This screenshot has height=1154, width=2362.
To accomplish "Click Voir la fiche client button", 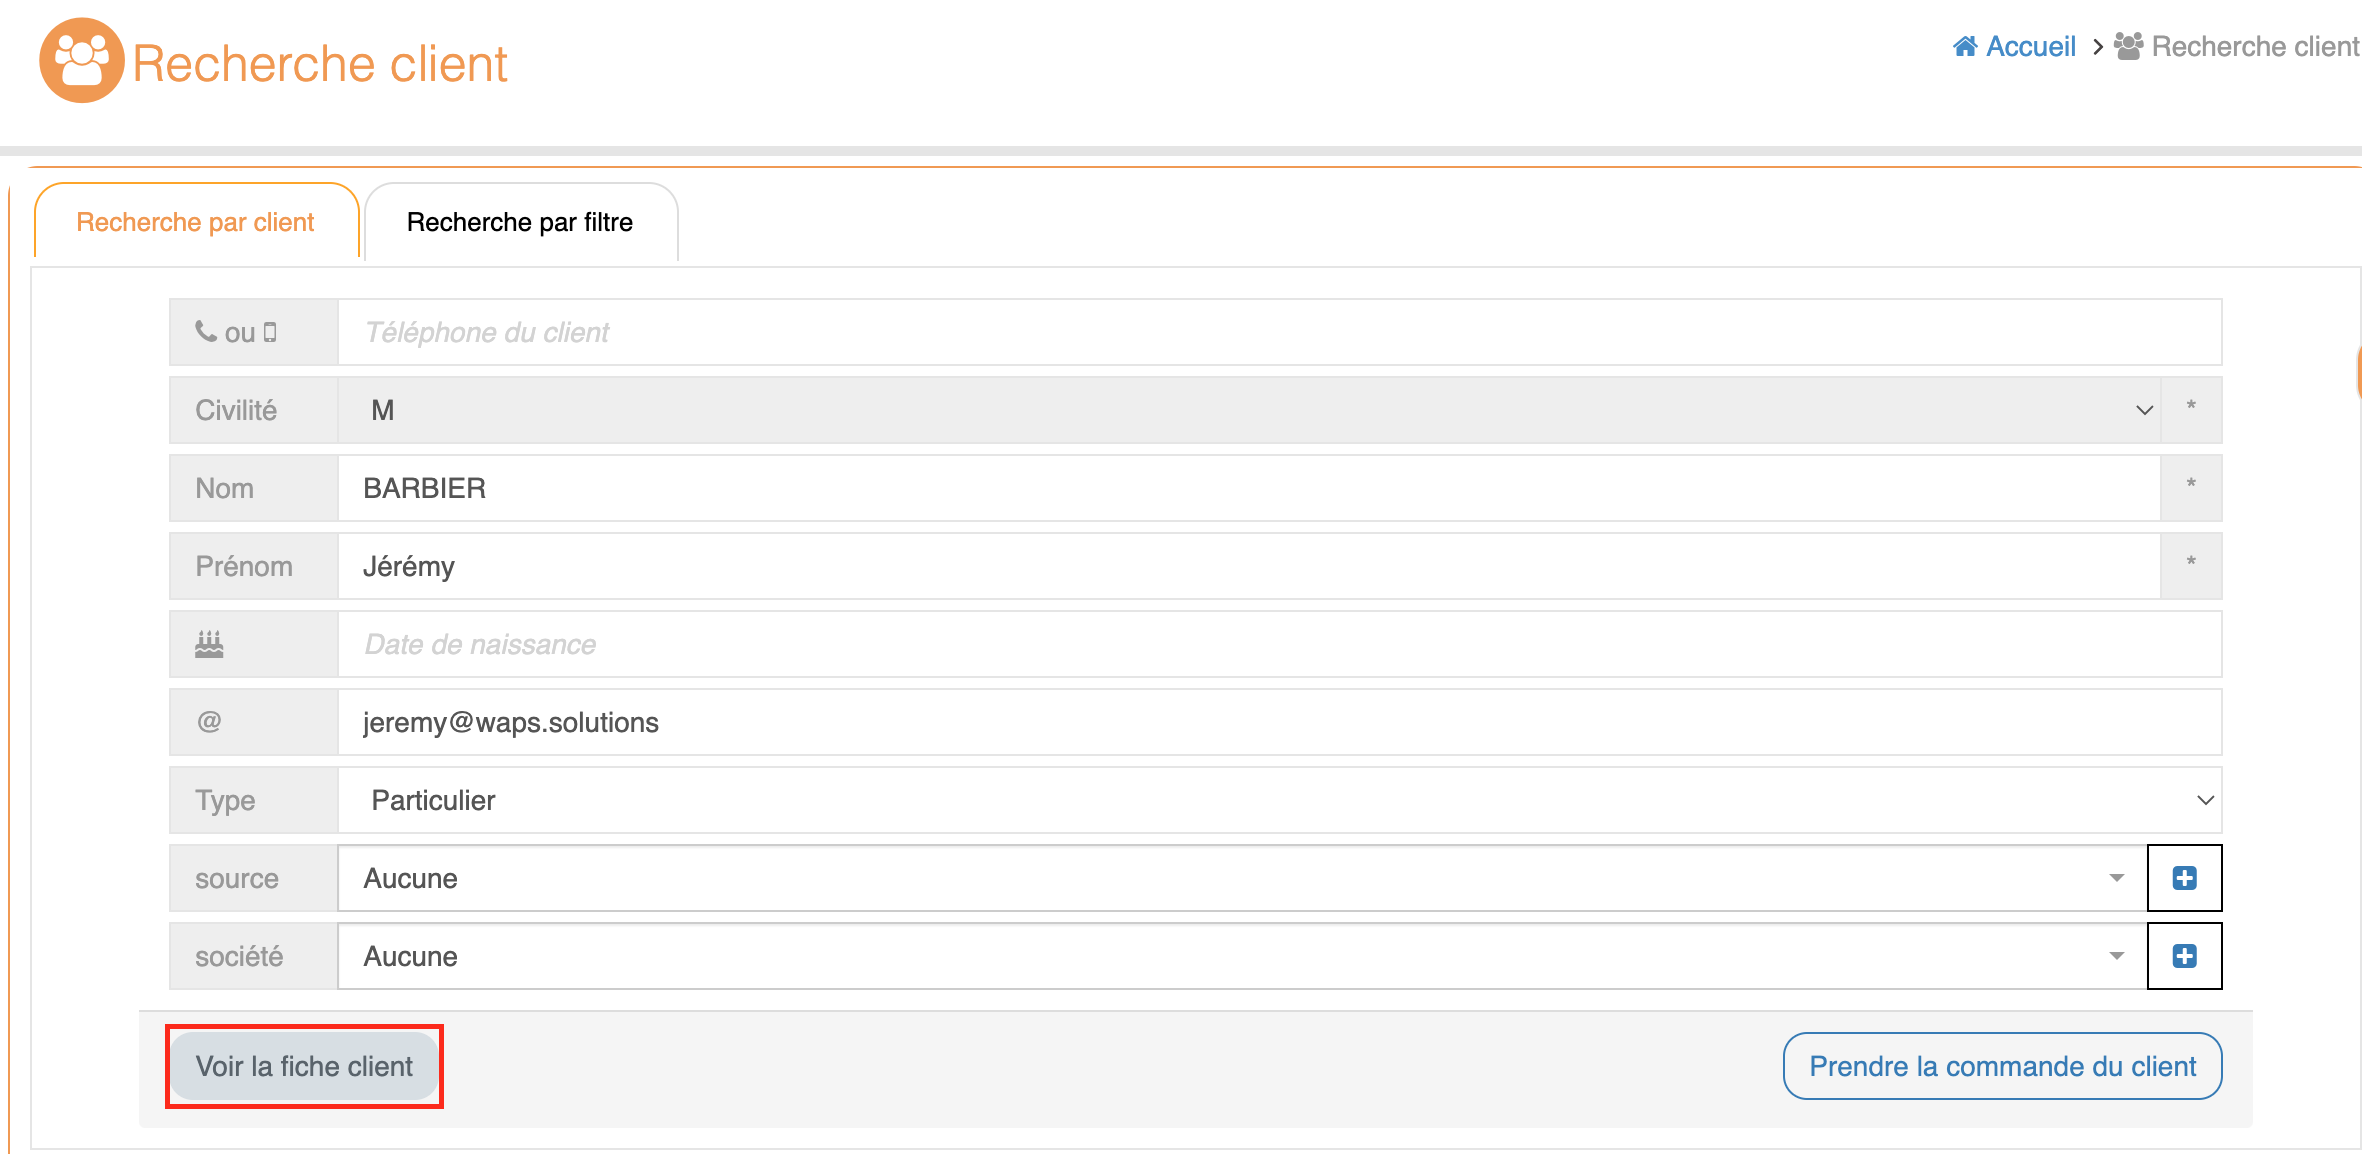I will [304, 1066].
